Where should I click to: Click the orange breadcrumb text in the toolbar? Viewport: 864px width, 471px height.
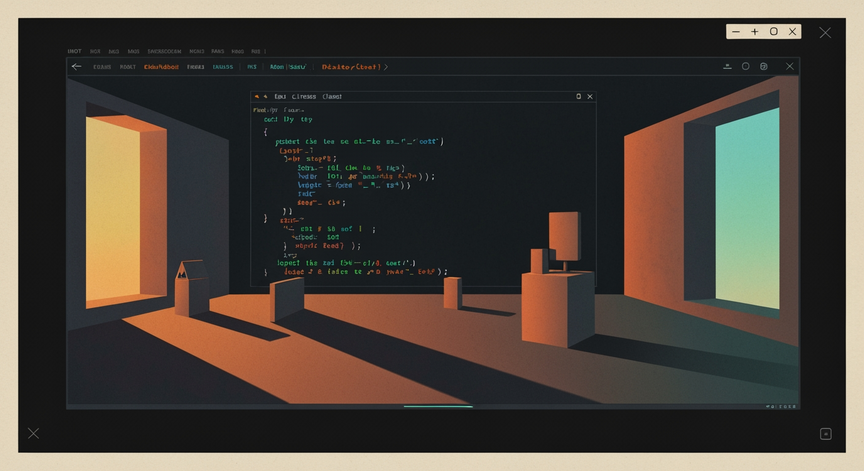point(352,67)
